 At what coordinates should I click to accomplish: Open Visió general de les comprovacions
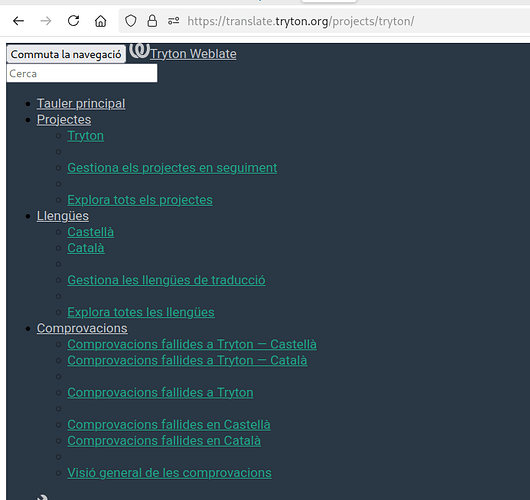169,473
